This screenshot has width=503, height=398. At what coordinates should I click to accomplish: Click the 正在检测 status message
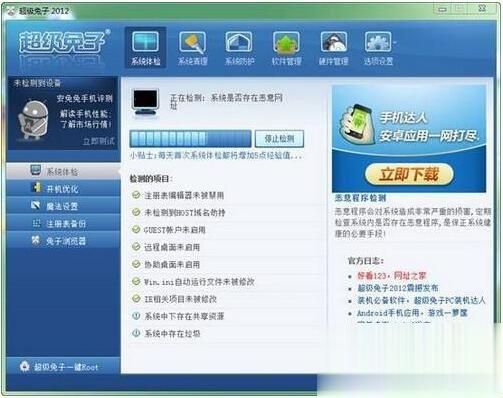pos(226,101)
